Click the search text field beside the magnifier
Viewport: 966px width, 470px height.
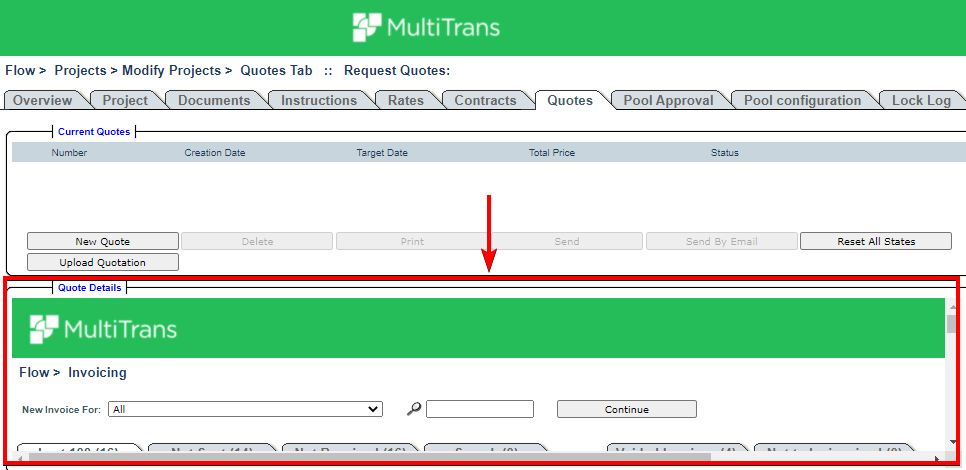[480, 409]
